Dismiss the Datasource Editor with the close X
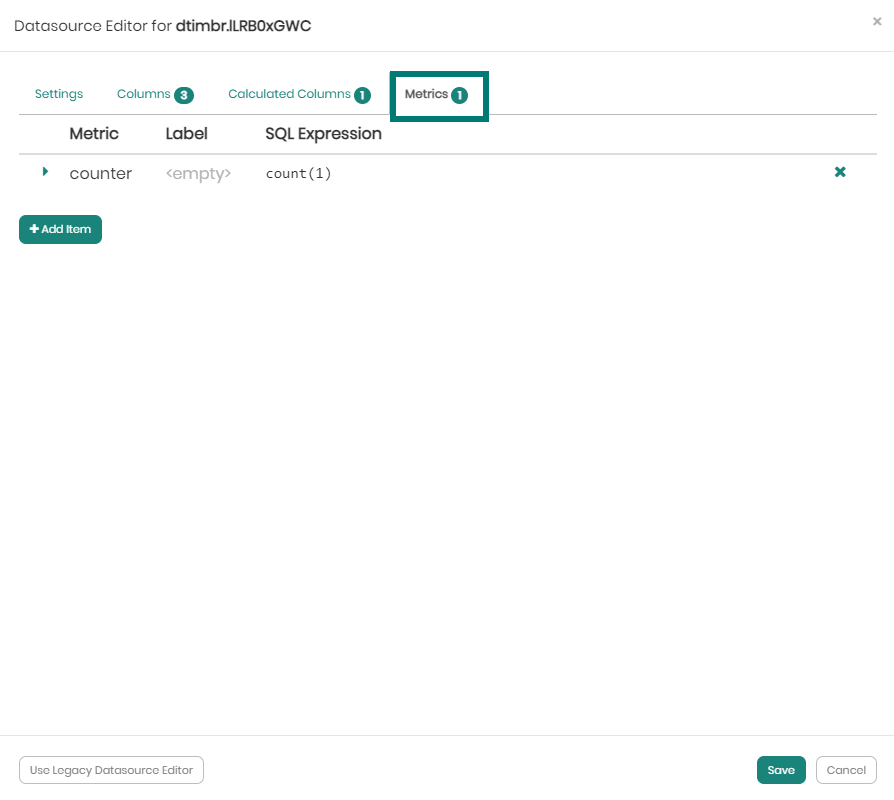This screenshot has height=800, width=894. tap(877, 22)
